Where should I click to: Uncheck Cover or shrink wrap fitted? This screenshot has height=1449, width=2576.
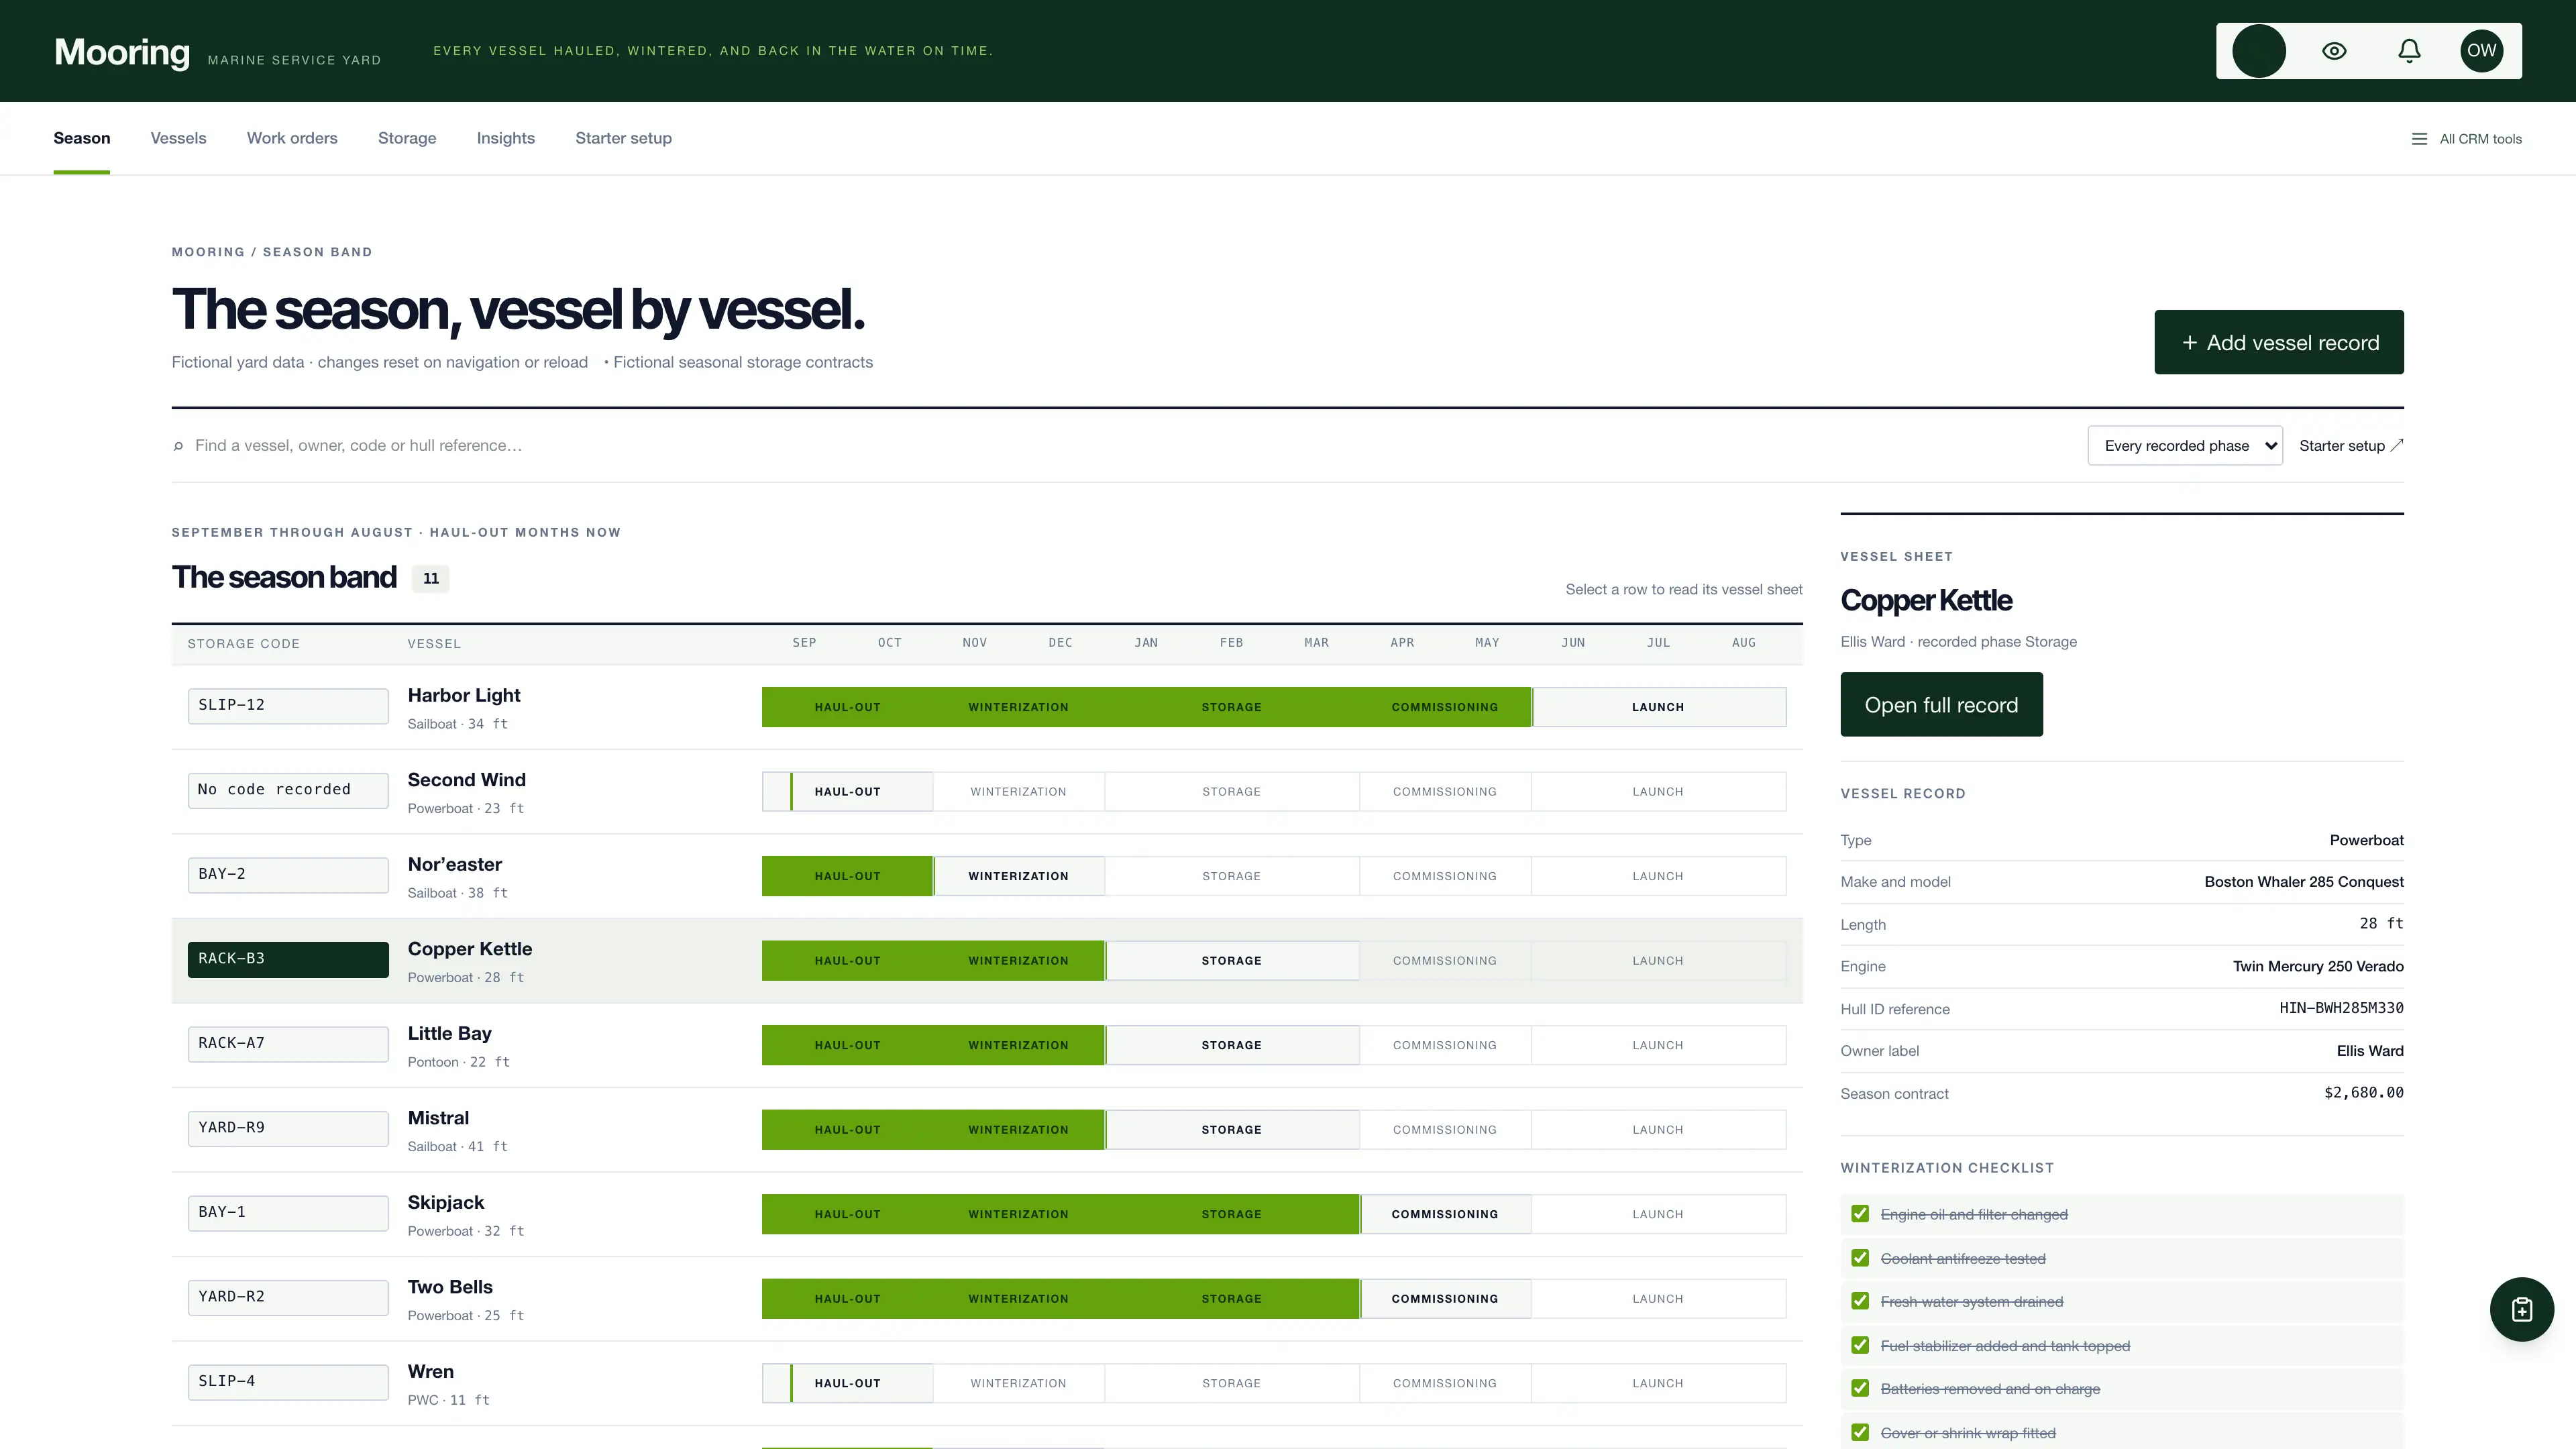(x=1860, y=1432)
